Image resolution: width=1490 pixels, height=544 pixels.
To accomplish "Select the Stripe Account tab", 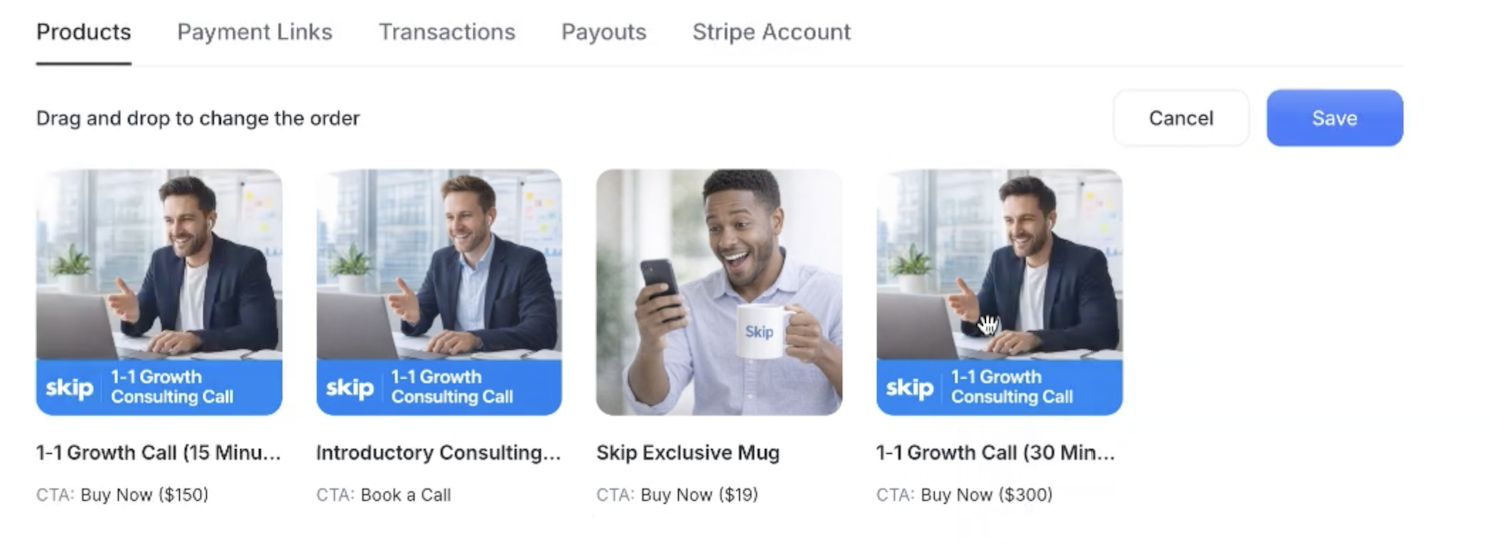I will 771,32.
